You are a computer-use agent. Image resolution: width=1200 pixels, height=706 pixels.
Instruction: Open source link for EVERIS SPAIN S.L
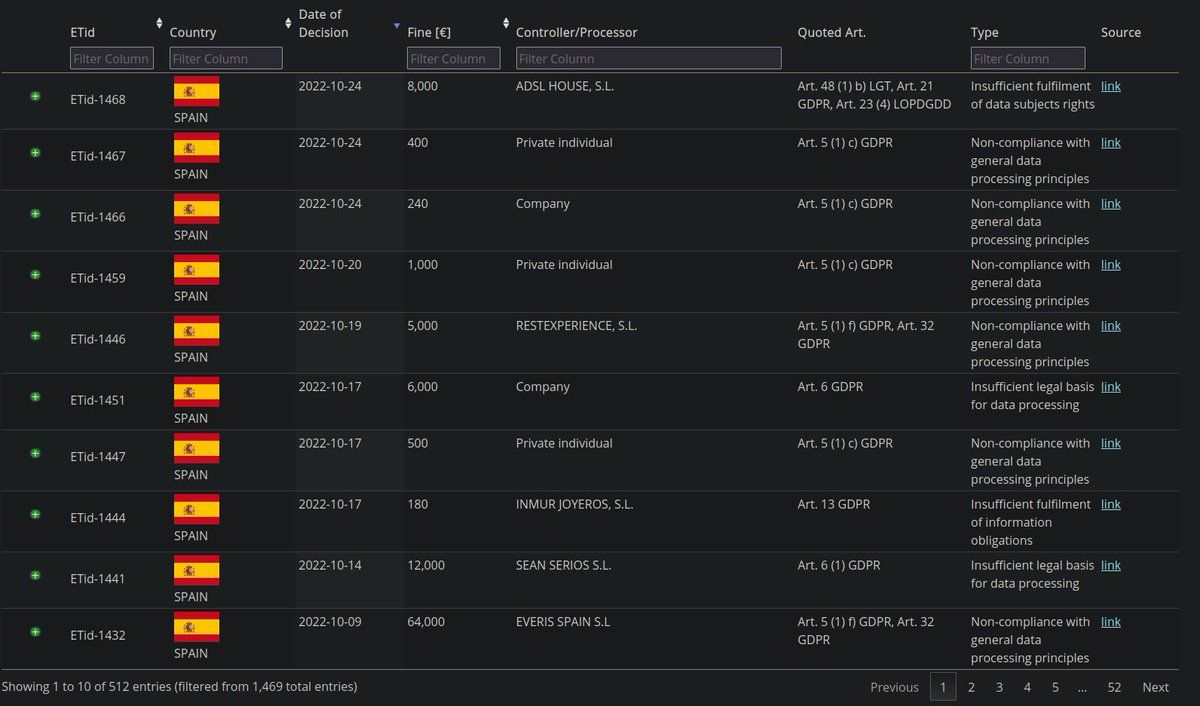[1111, 621]
